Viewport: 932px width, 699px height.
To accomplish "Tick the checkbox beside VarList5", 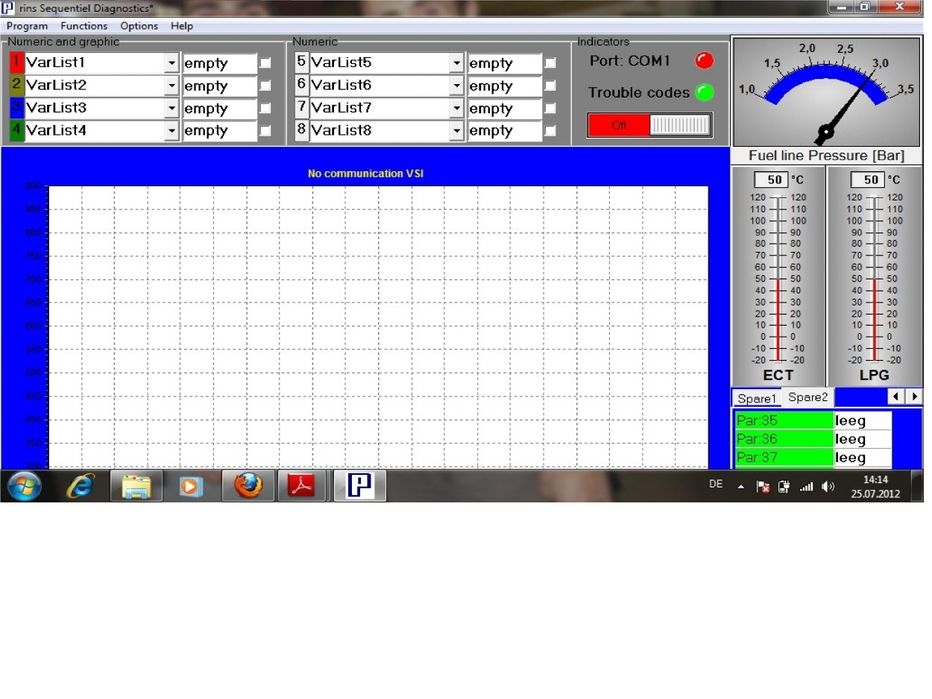I will tap(550, 63).
